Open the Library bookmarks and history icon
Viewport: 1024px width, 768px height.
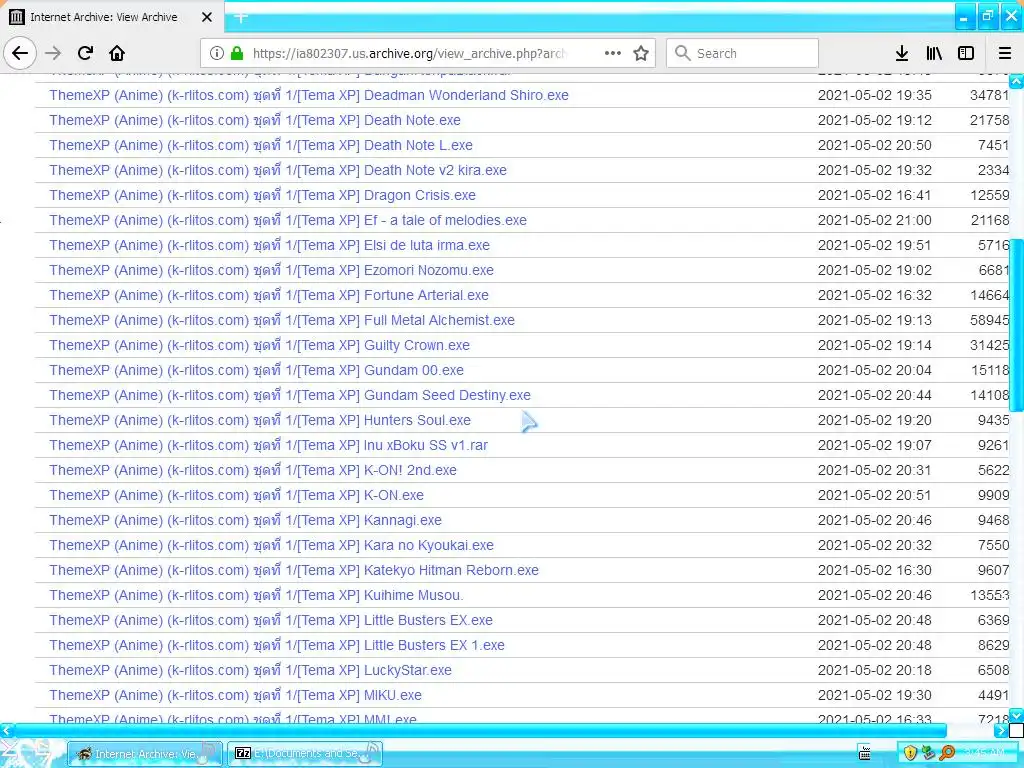coord(934,53)
